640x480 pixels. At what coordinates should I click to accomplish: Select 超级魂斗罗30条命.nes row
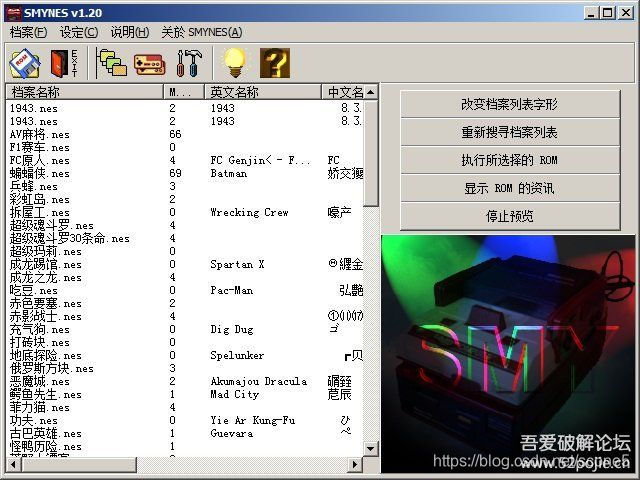tap(70, 239)
